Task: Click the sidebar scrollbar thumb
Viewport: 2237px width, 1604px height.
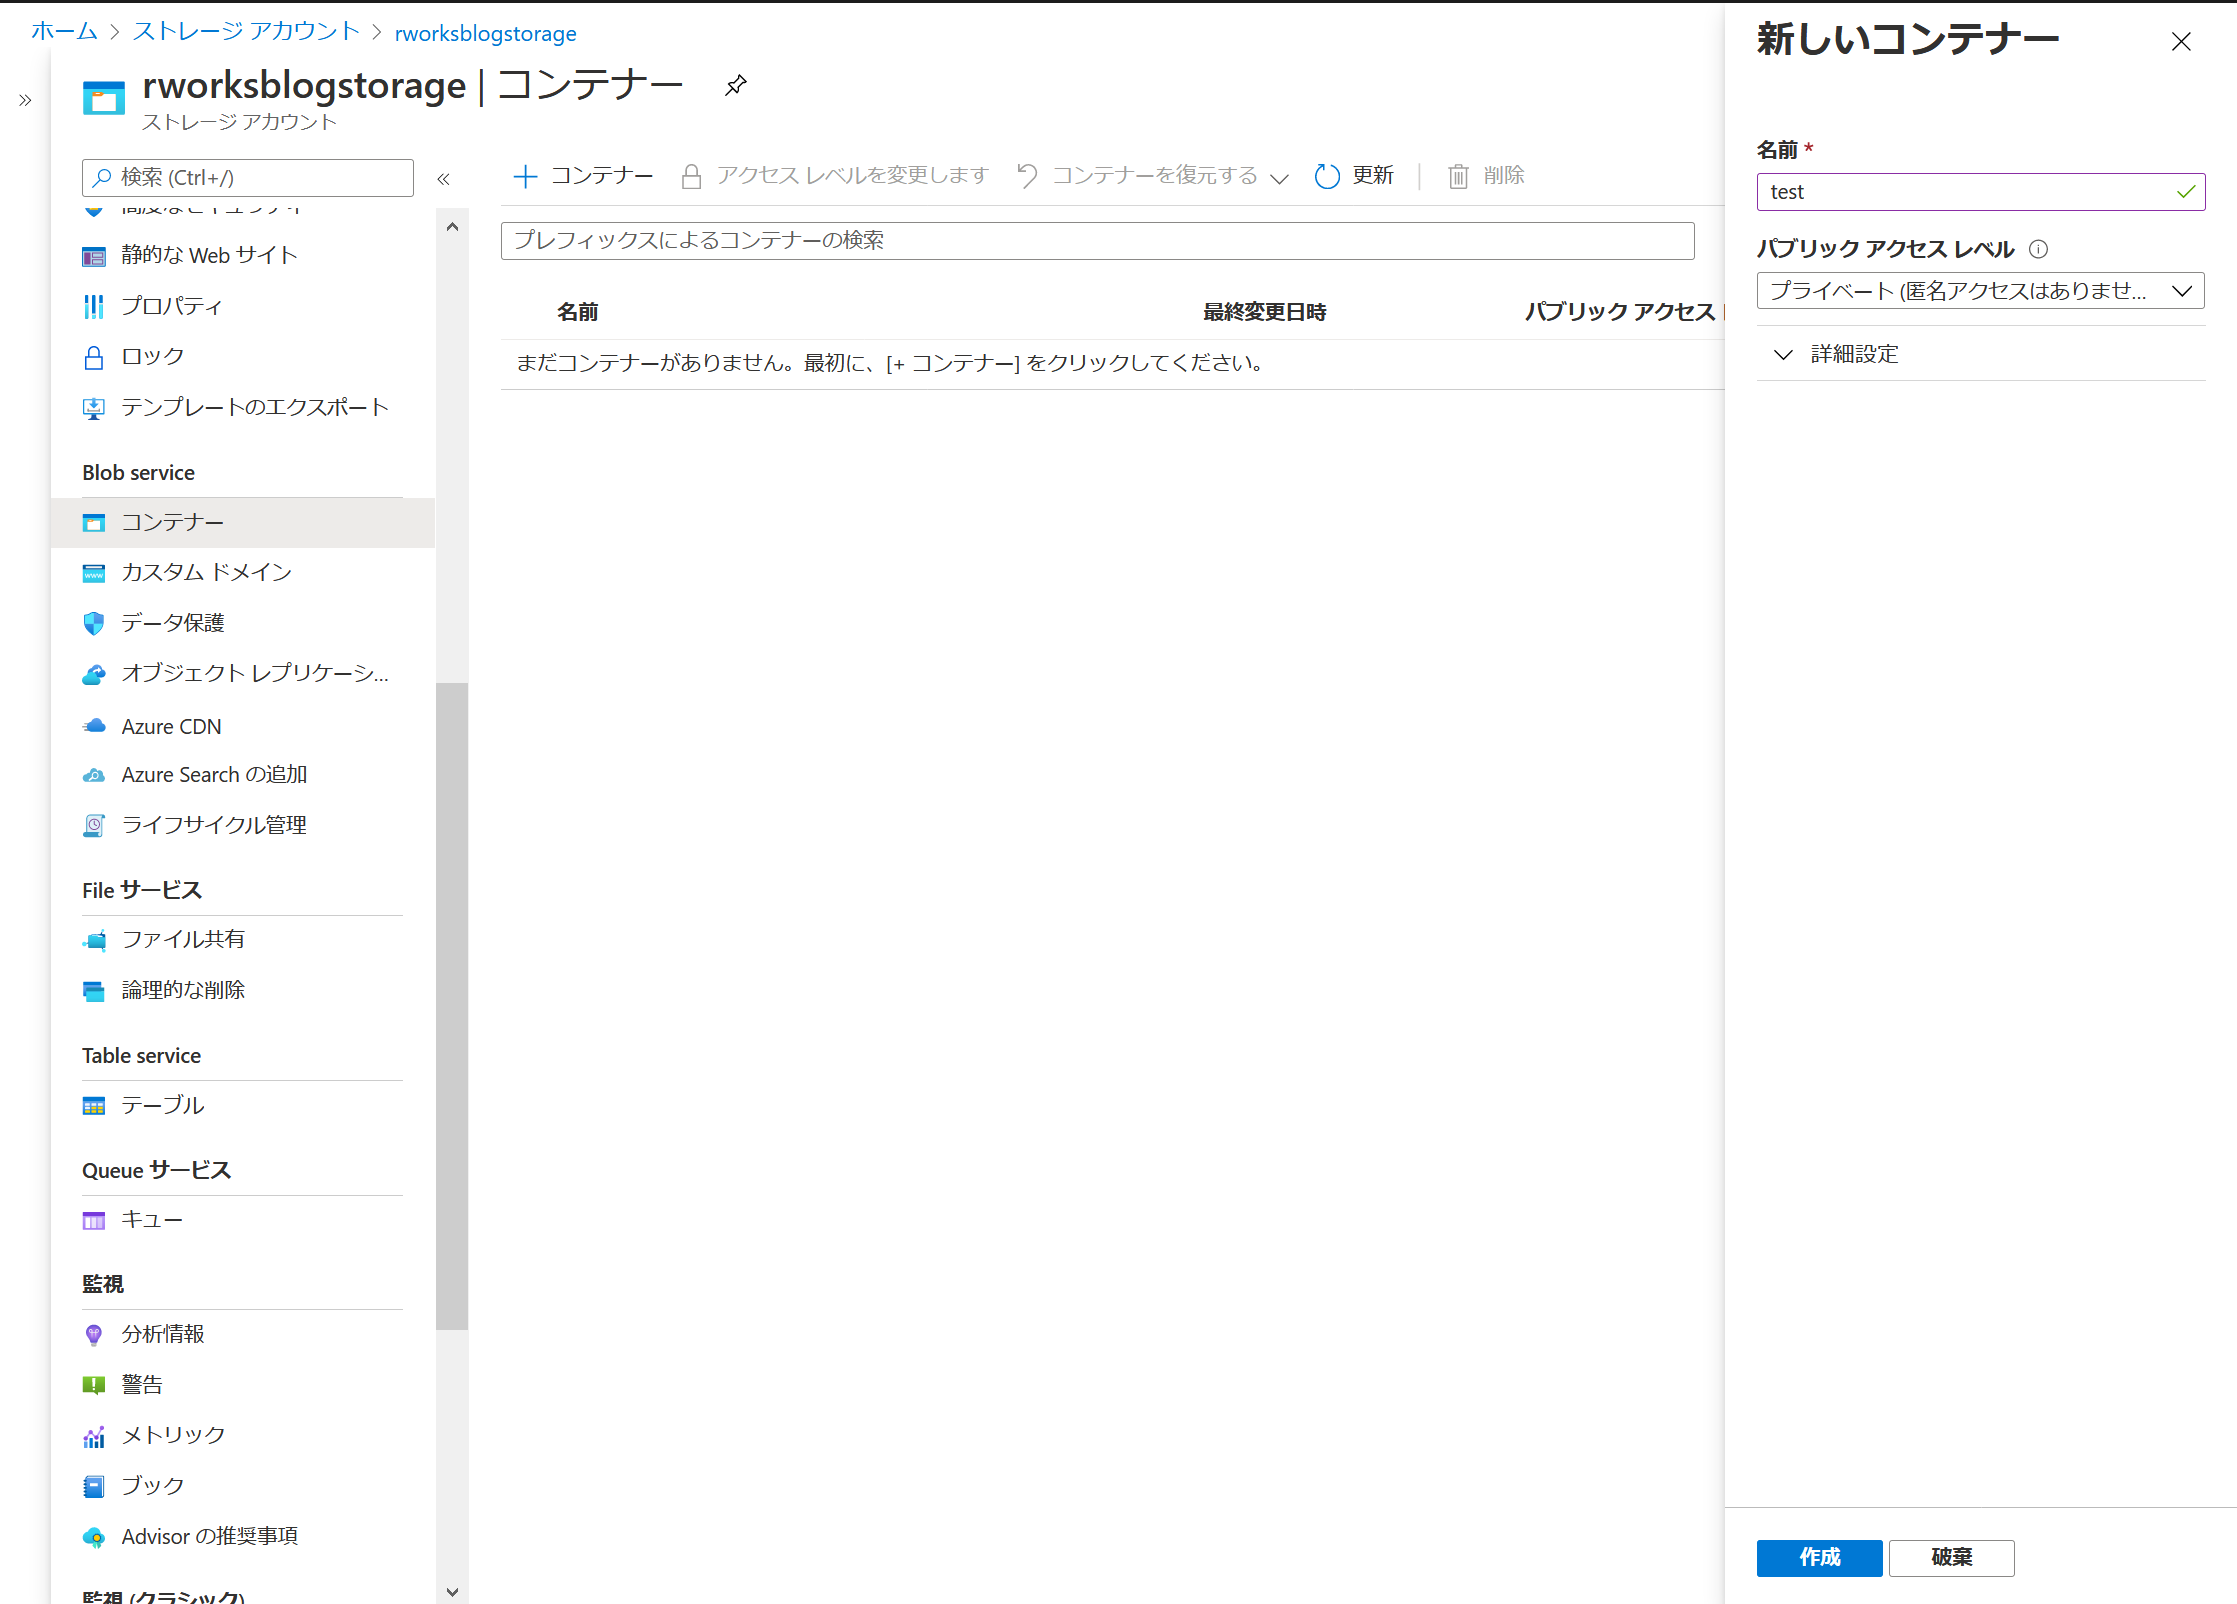Action: [452, 1006]
